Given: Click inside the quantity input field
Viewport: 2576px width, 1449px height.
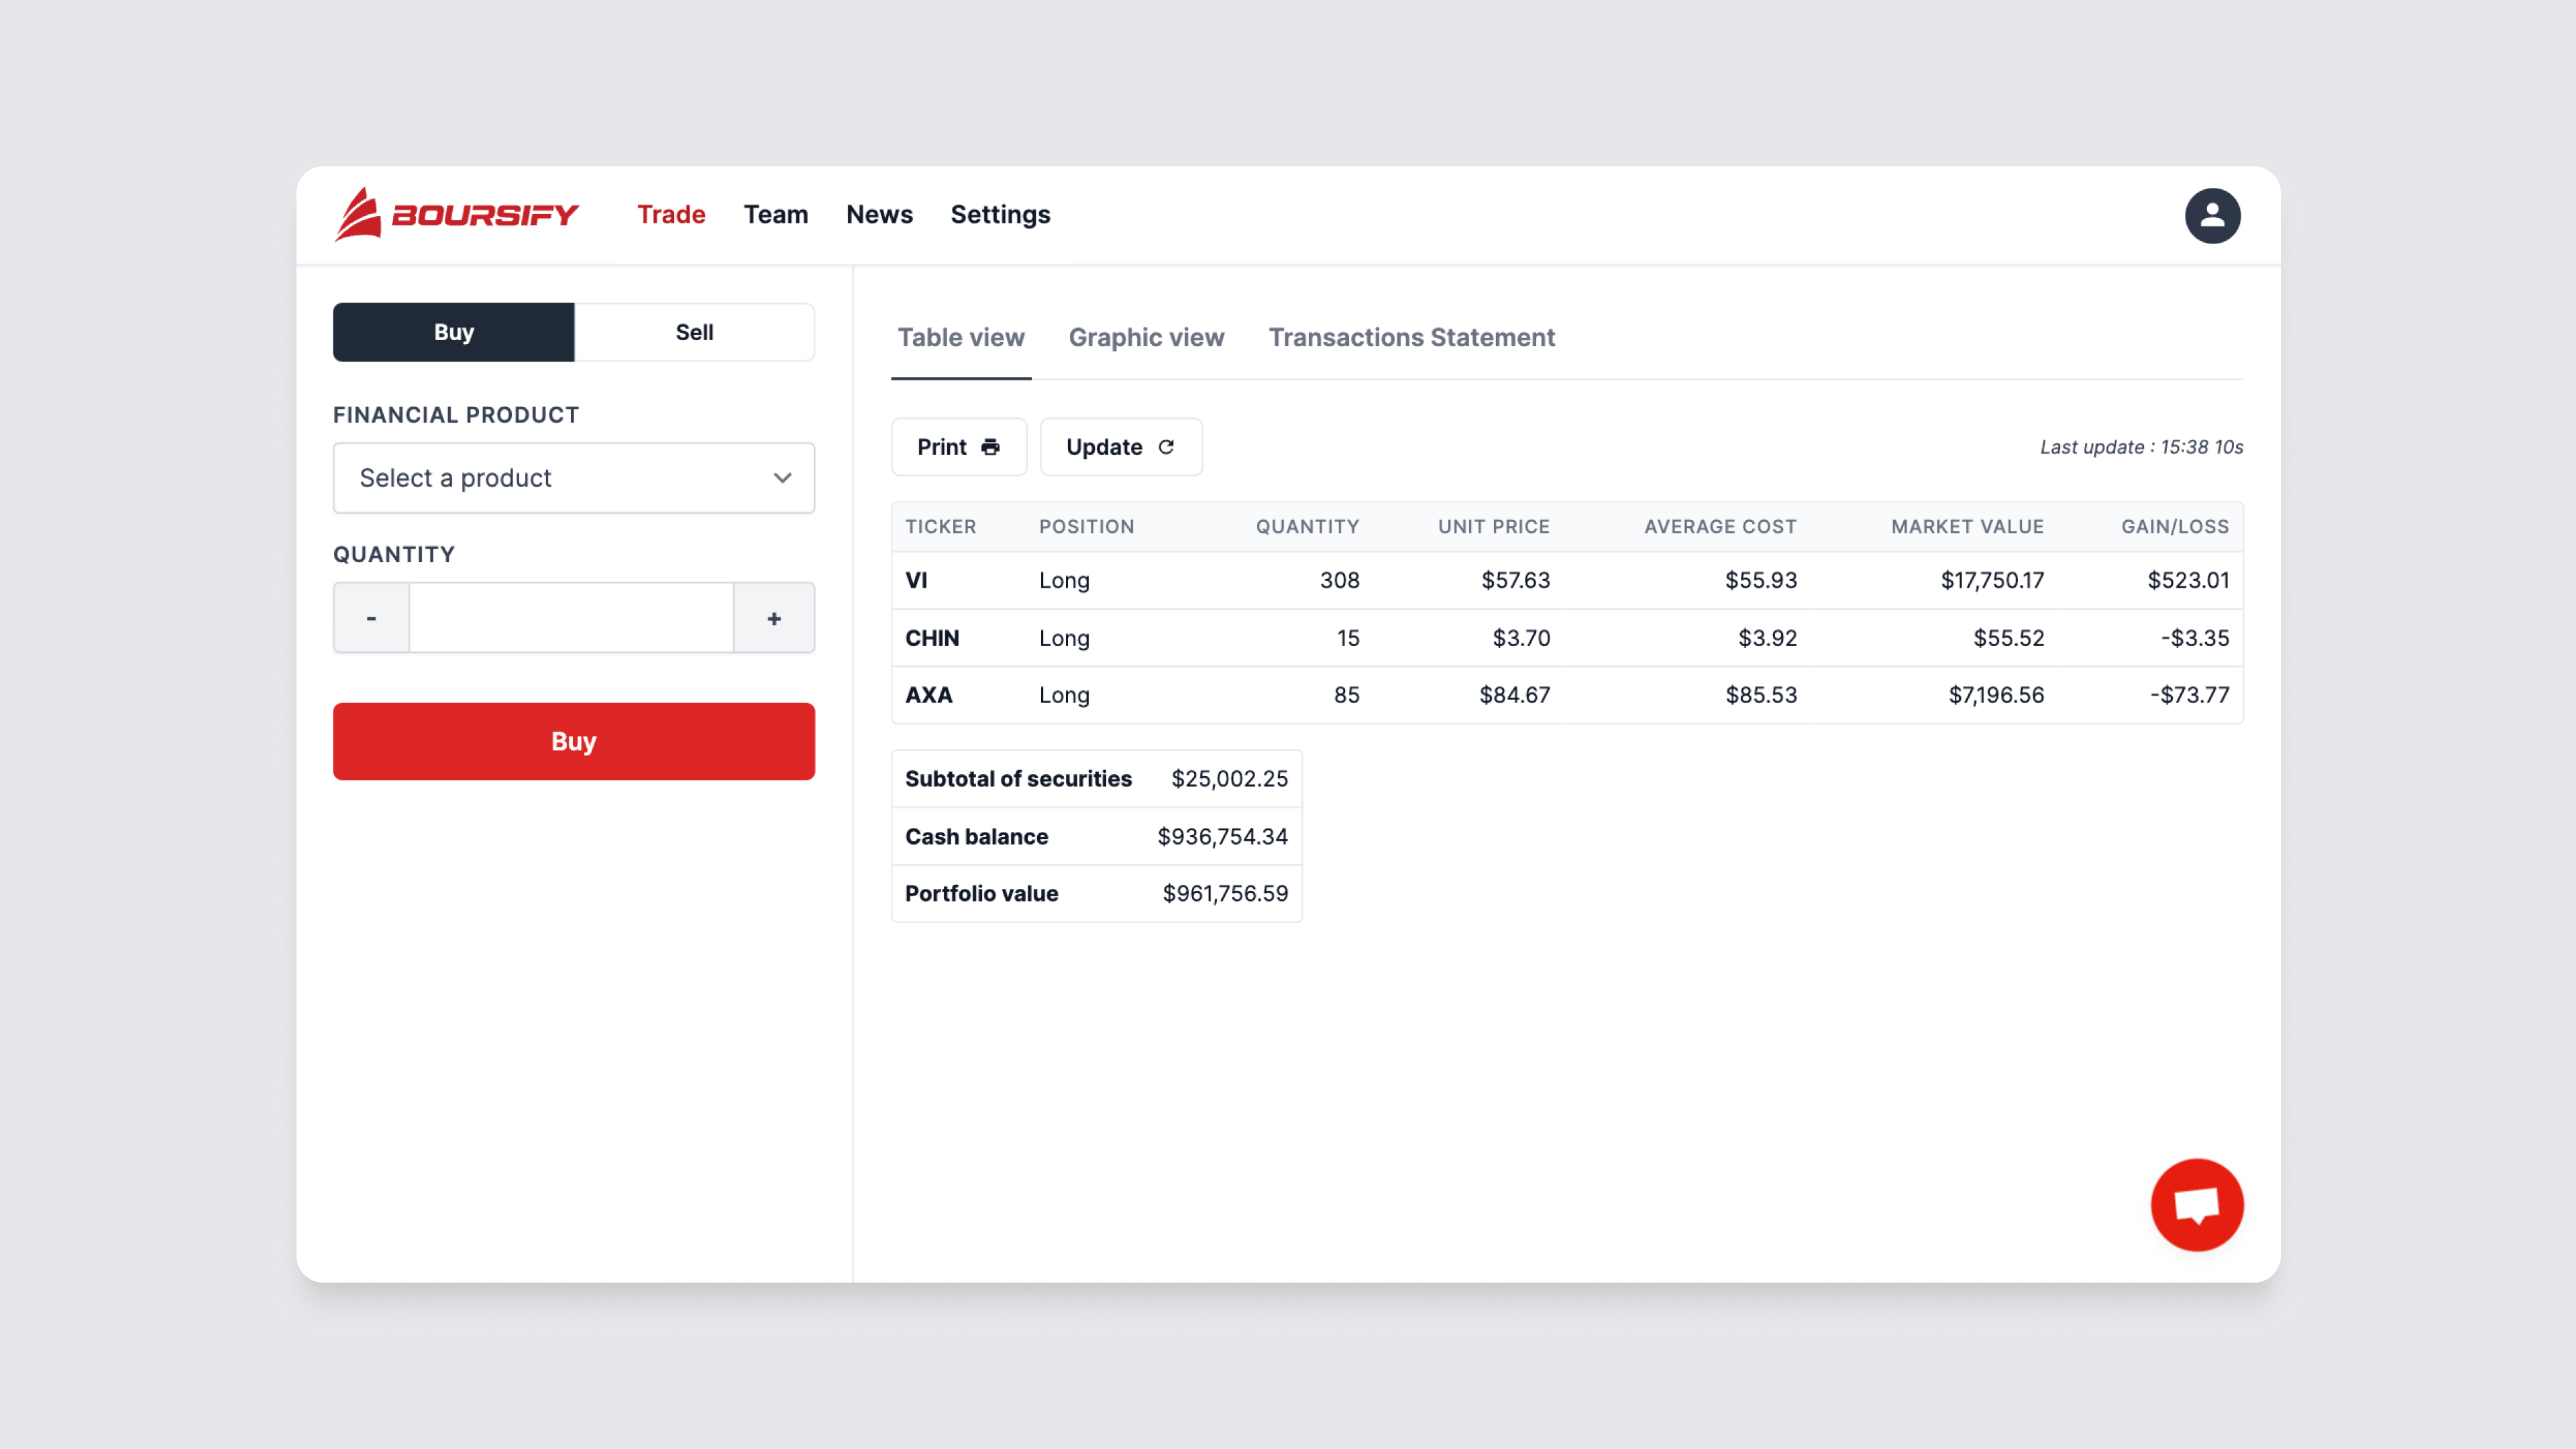Looking at the screenshot, I should (572, 618).
